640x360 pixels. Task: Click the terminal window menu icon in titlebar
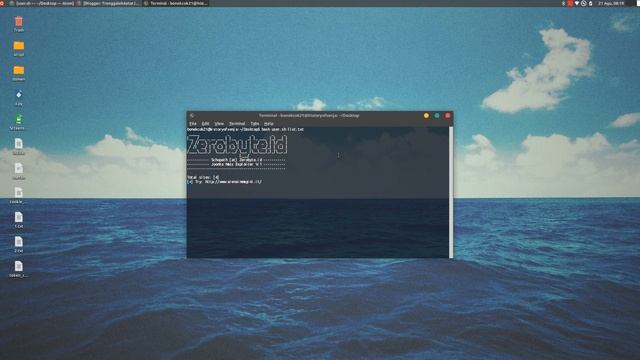point(192,116)
